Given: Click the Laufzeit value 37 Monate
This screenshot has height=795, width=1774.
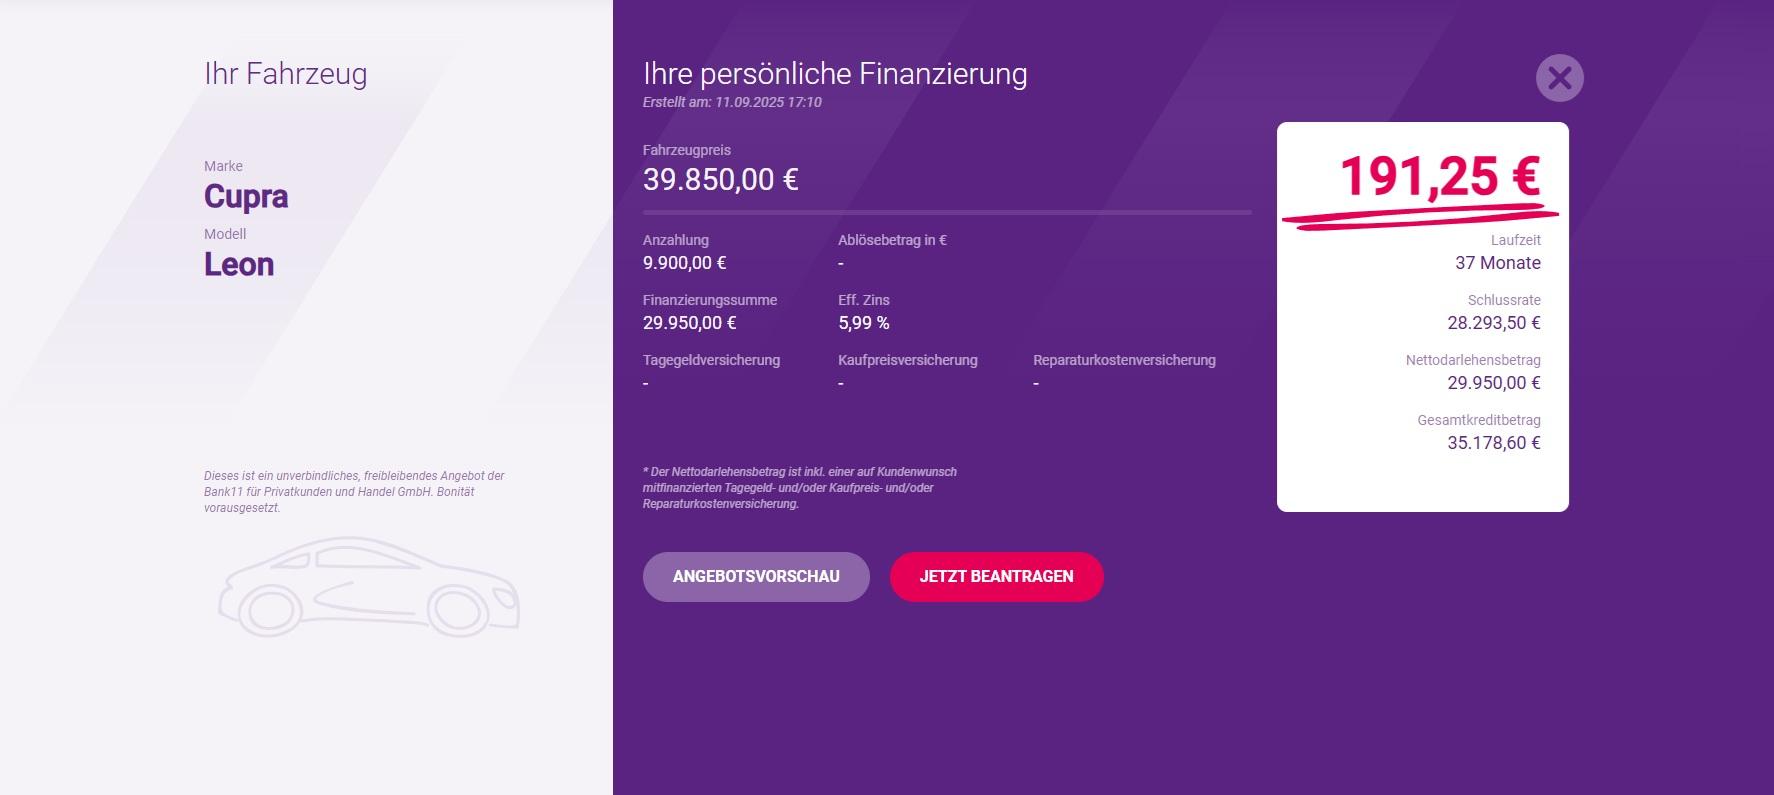Looking at the screenshot, I should pos(1498,263).
